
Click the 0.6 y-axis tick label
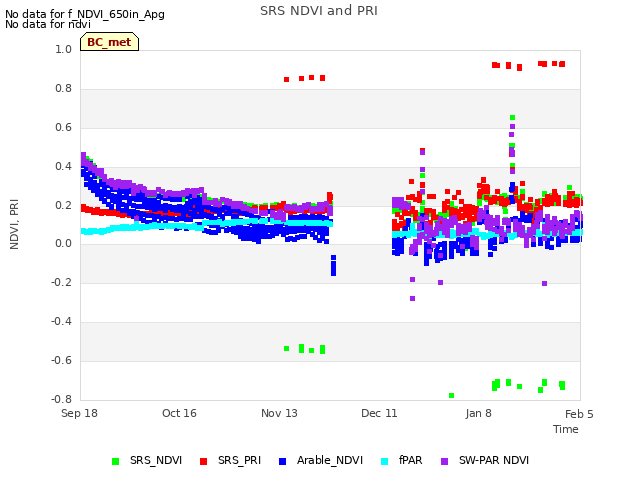[x=63, y=127]
